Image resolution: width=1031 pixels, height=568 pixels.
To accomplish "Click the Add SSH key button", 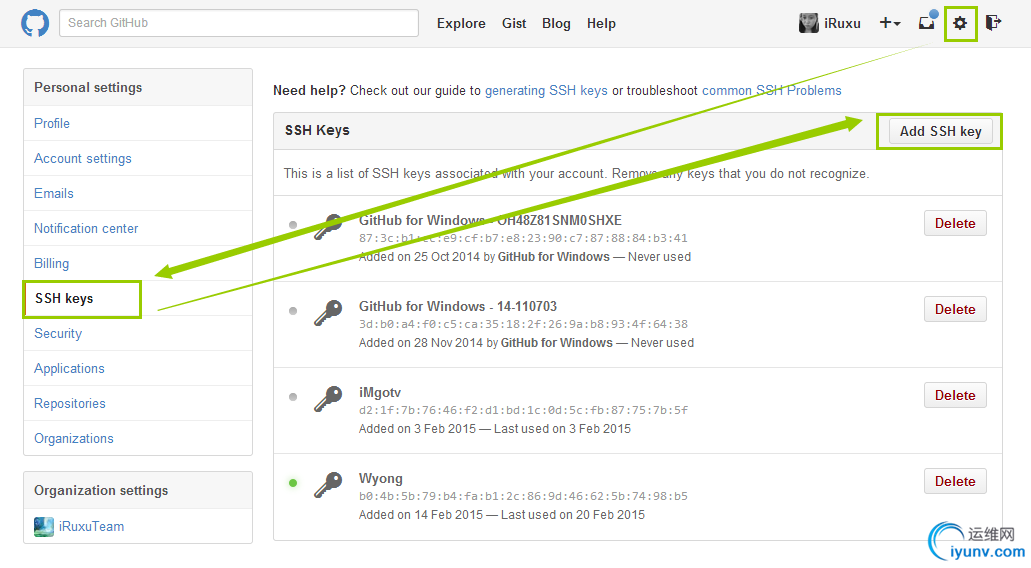I will [940, 131].
